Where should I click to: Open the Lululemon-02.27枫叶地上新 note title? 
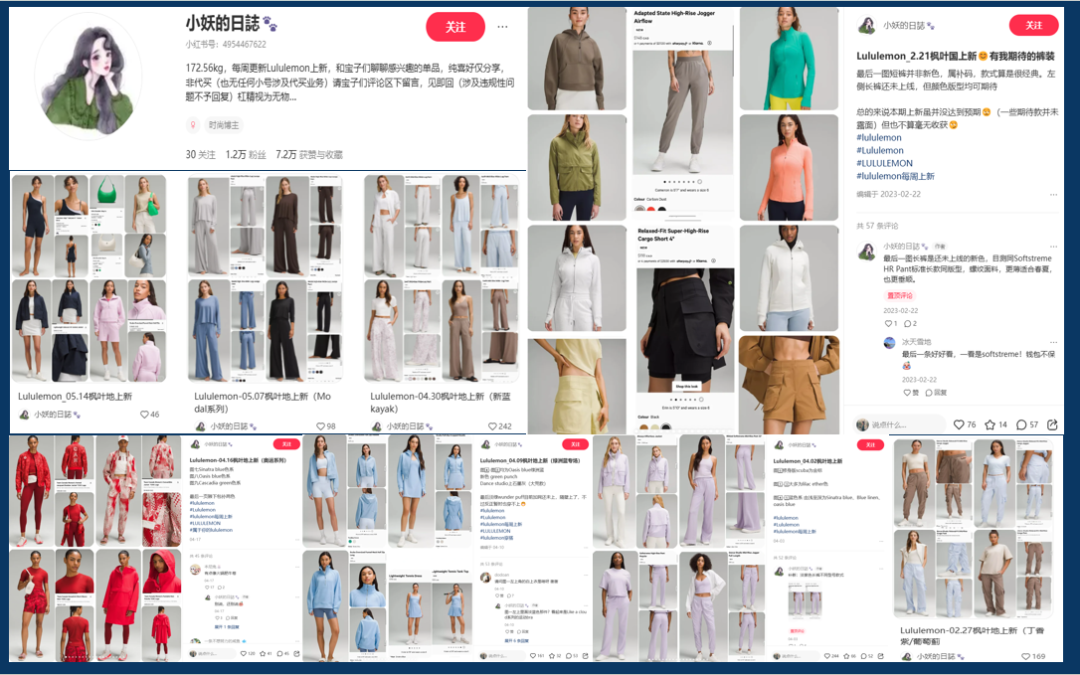pyautogui.click(x=972, y=636)
